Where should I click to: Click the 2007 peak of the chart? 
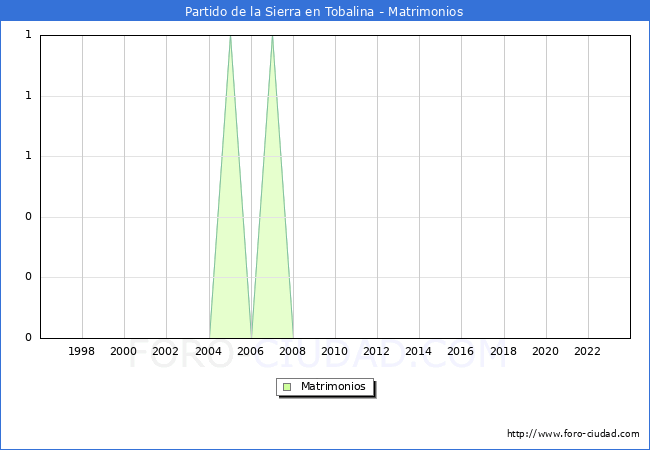(272, 38)
